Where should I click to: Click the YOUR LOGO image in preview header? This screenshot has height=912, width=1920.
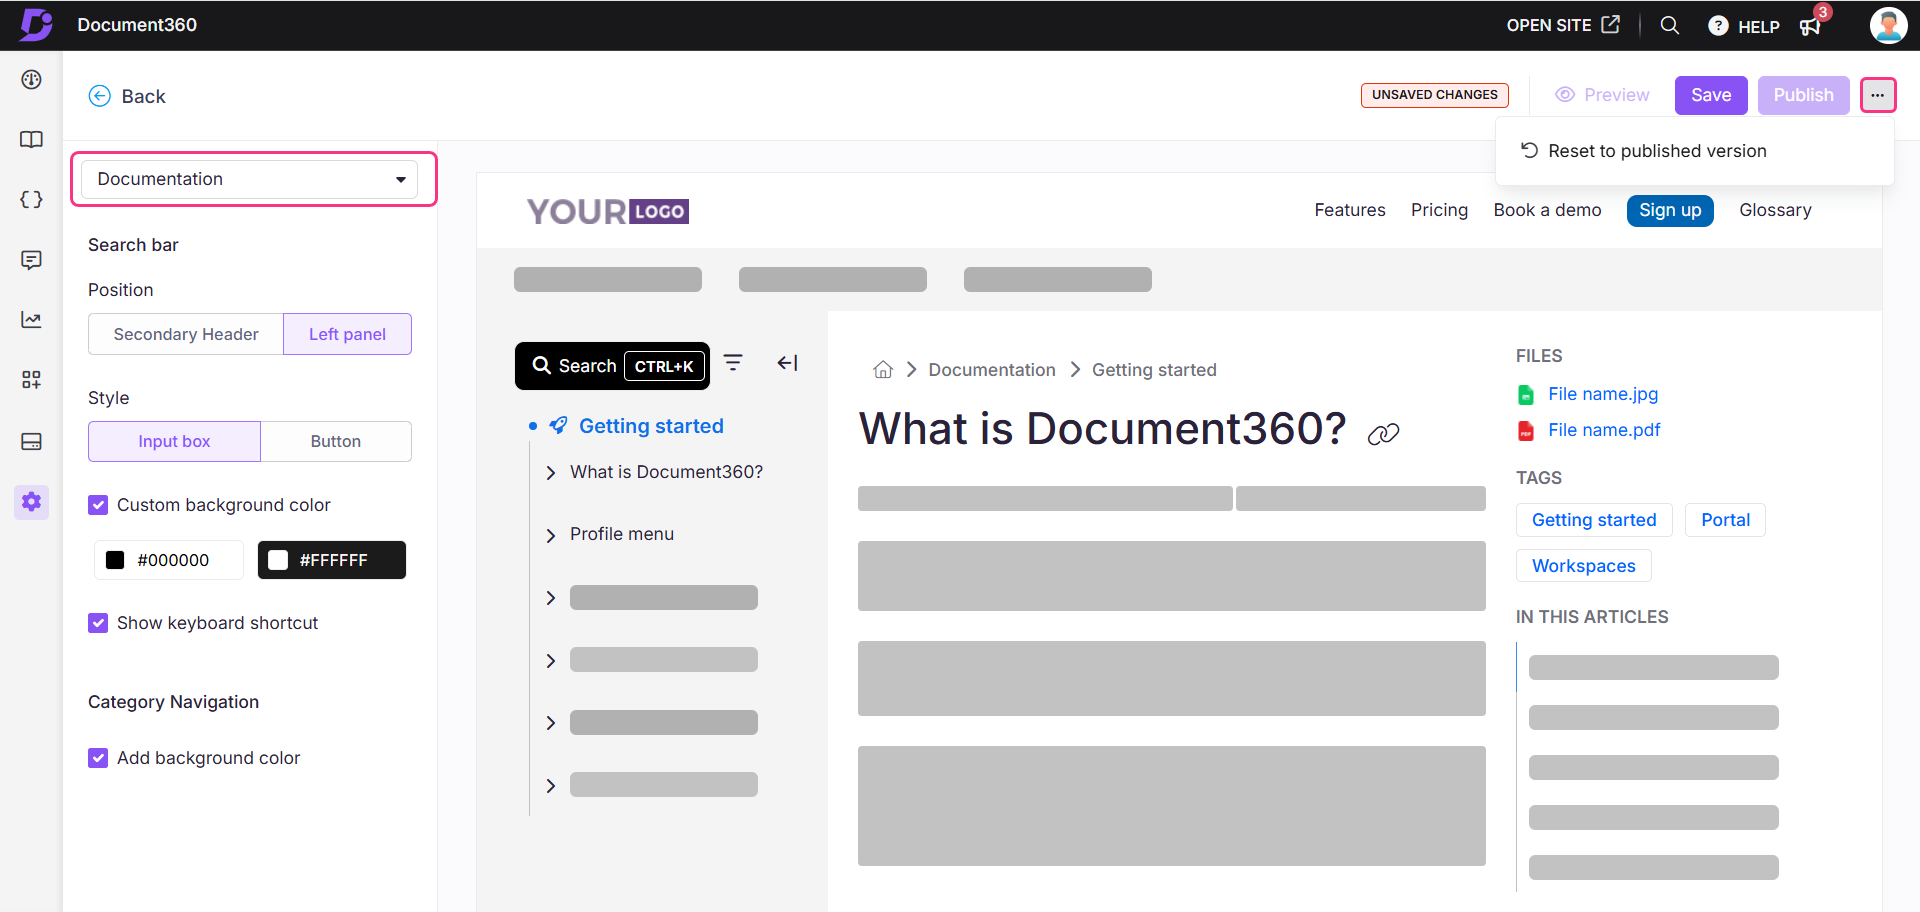(608, 211)
